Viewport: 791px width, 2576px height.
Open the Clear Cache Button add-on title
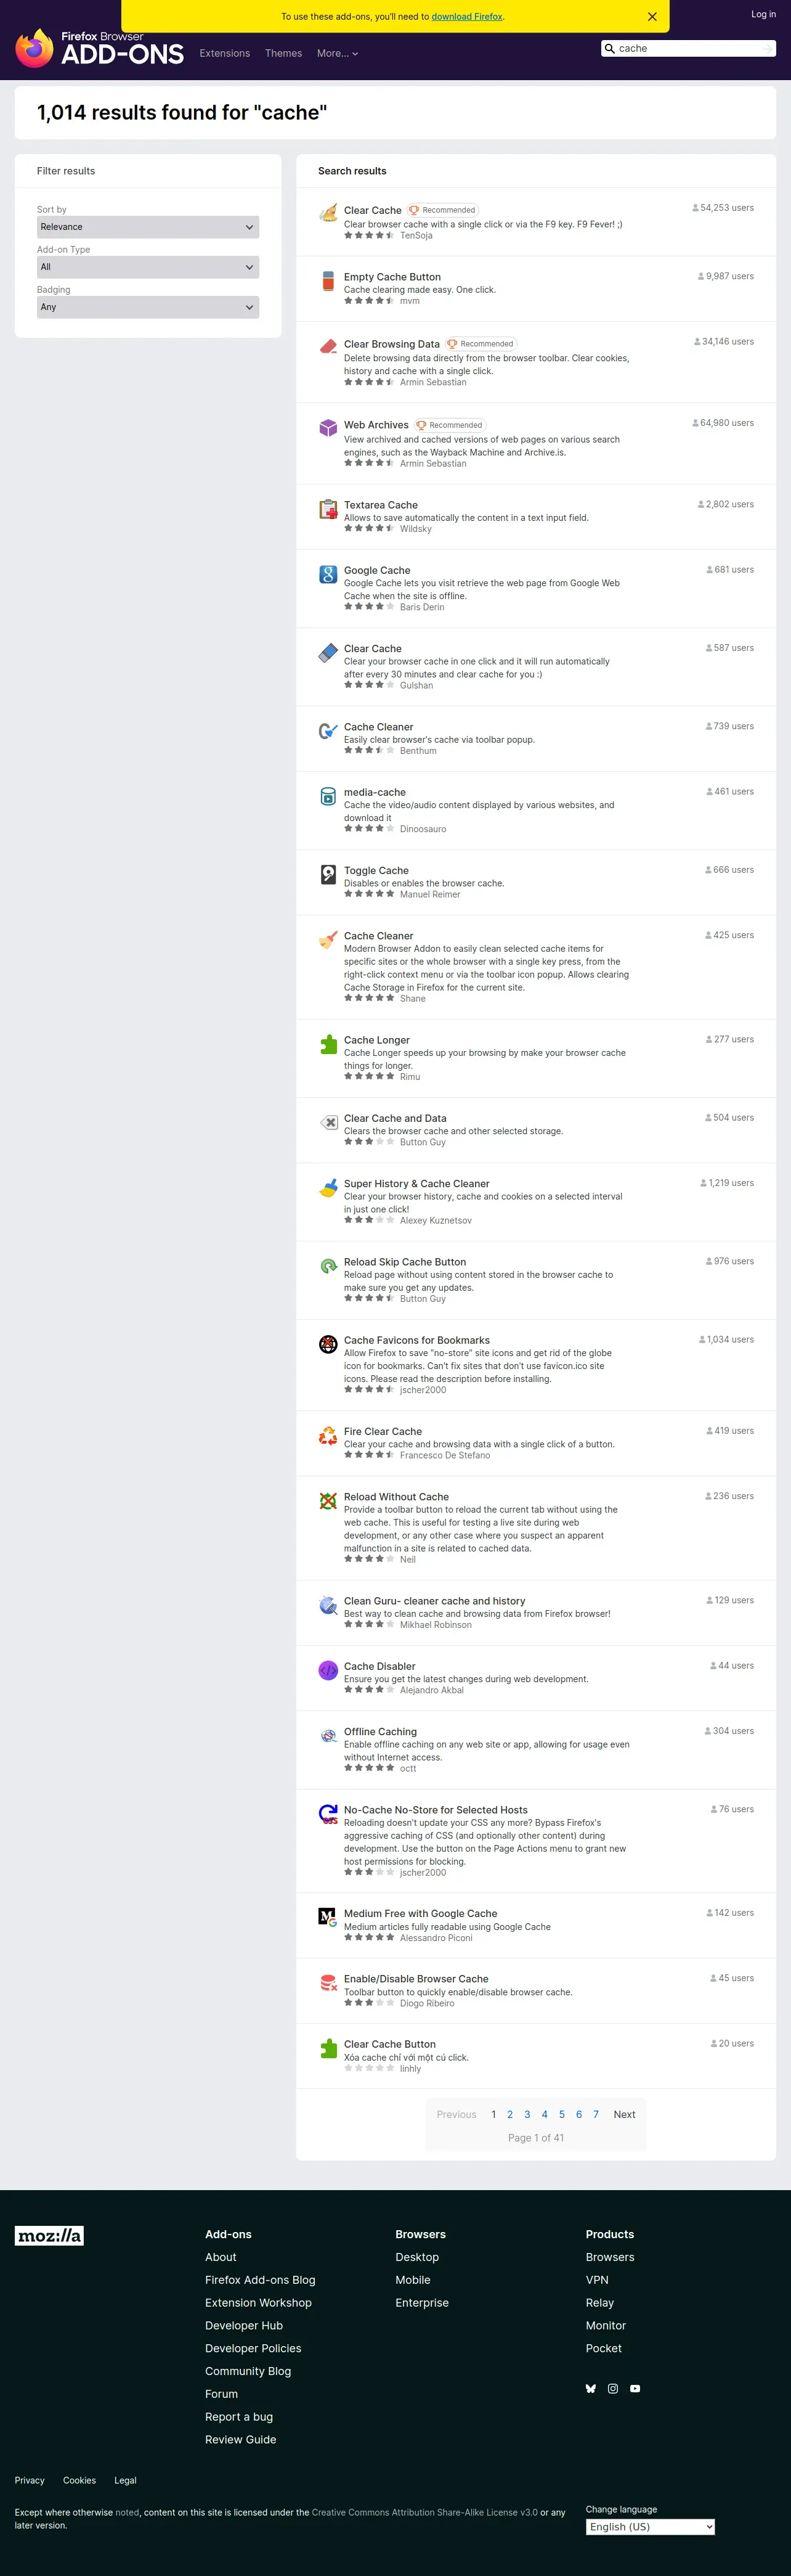(x=390, y=2044)
